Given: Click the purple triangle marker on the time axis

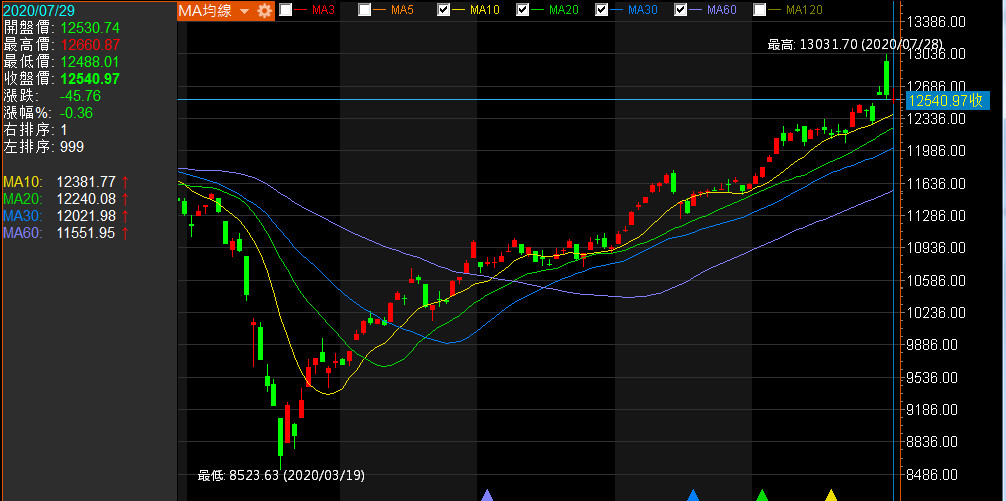Looking at the screenshot, I should coord(487,495).
